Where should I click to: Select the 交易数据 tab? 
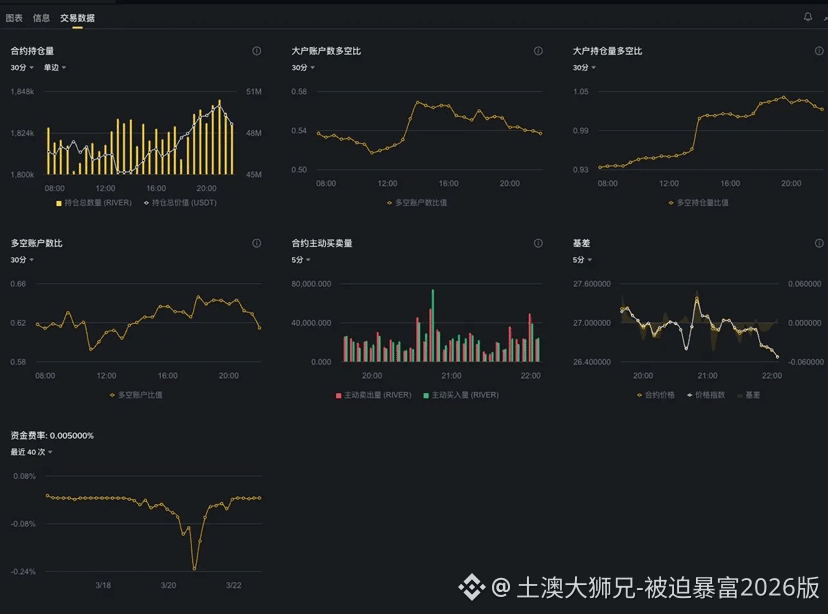(77, 18)
